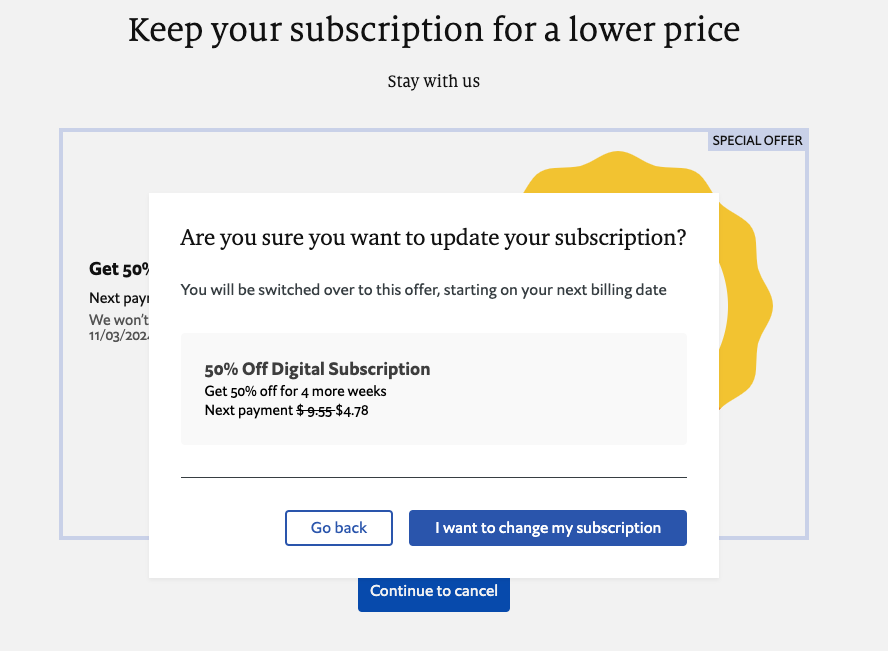
Task: Click the partially hidden Get 50% text
Action: pyautogui.click(x=117, y=269)
